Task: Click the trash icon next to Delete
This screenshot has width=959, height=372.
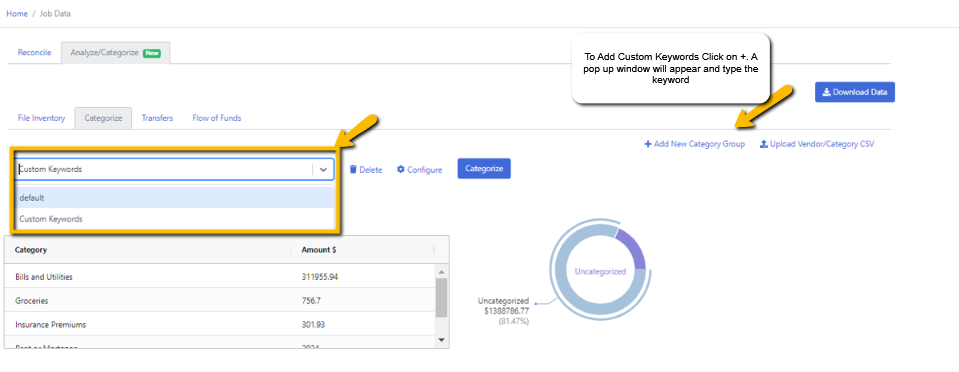Action: [x=353, y=169]
